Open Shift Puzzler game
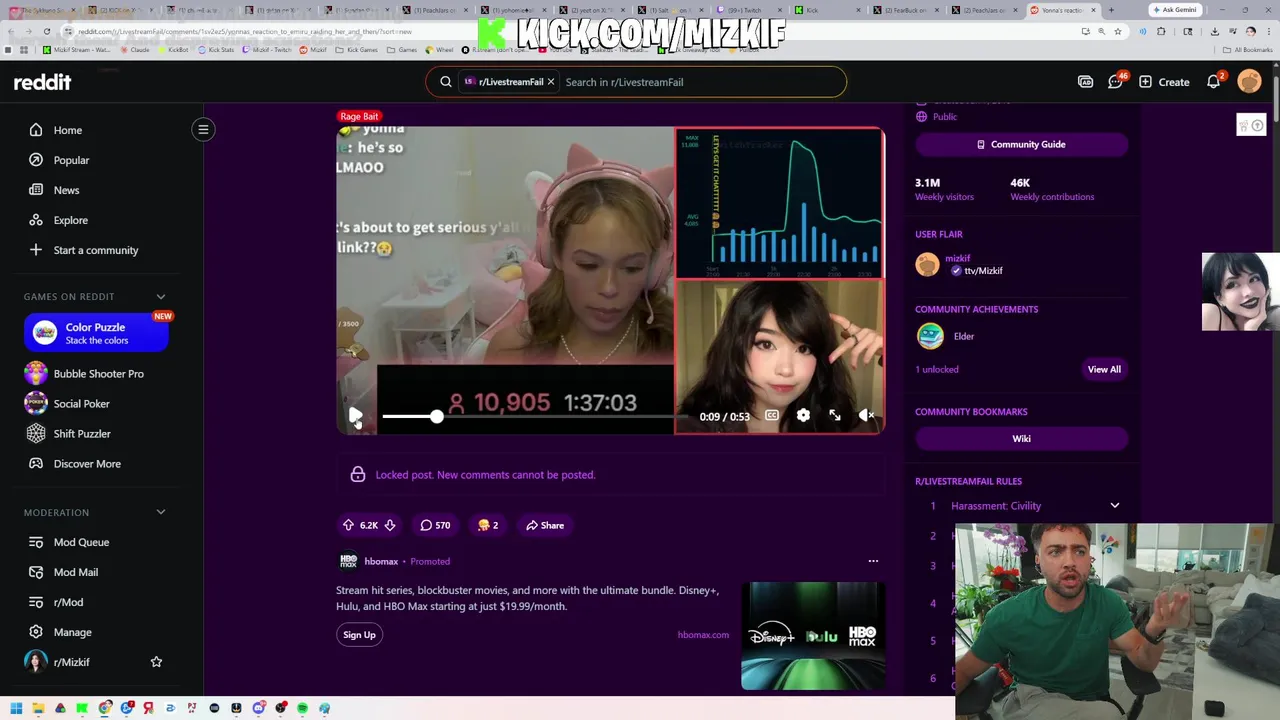Image resolution: width=1280 pixels, height=720 pixels. (x=82, y=434)
